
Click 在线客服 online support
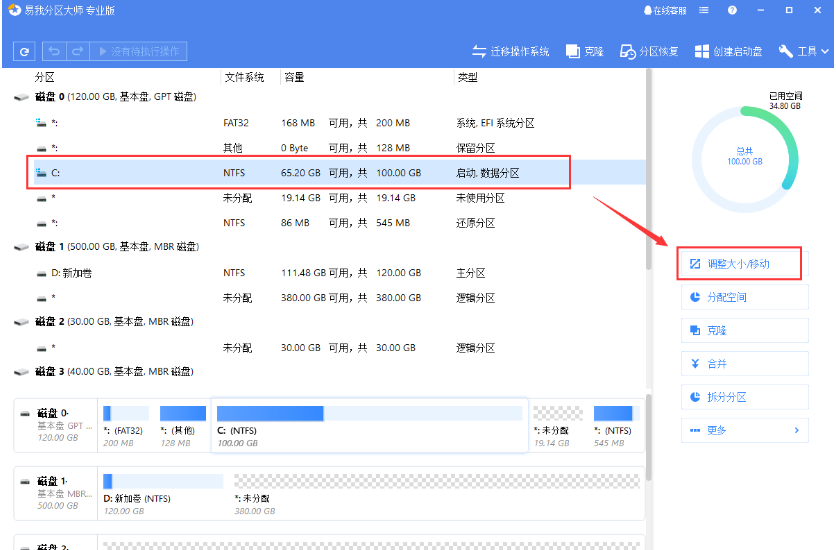coord(665,10)
